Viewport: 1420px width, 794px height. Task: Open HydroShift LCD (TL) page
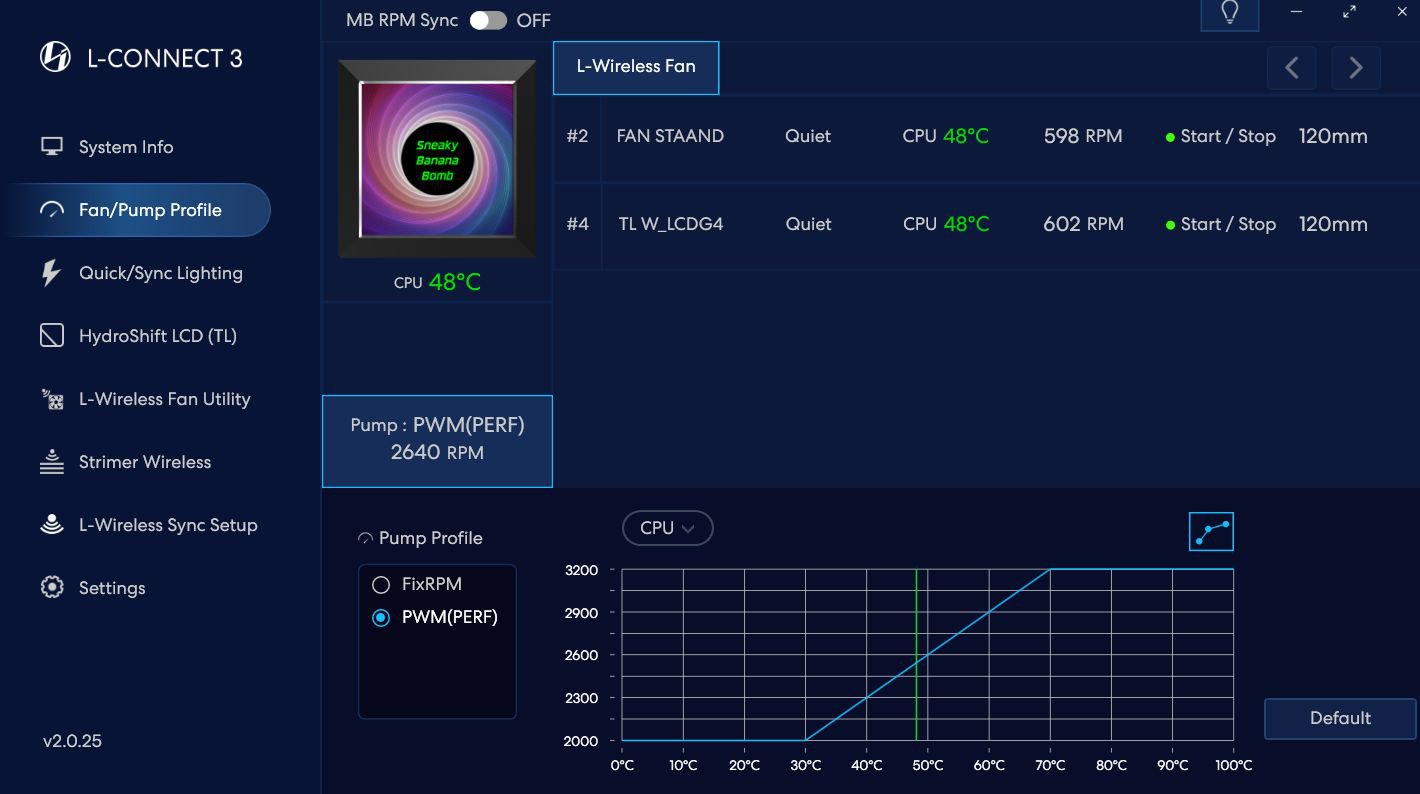(x=138, y=336)
